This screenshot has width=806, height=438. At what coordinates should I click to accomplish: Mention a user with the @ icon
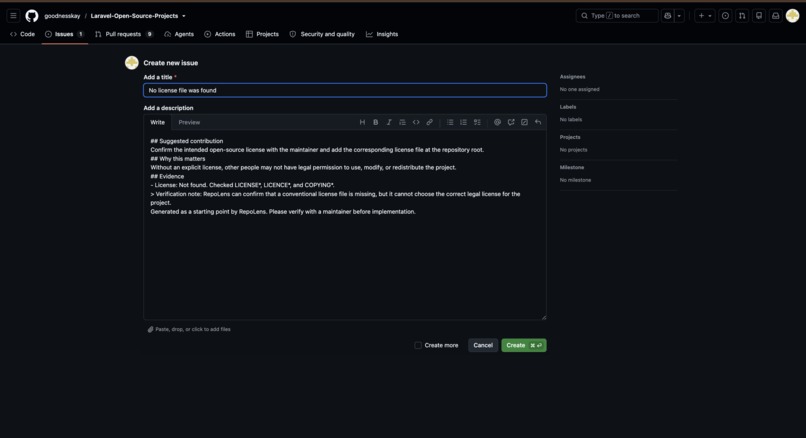(x=498, y=122)
